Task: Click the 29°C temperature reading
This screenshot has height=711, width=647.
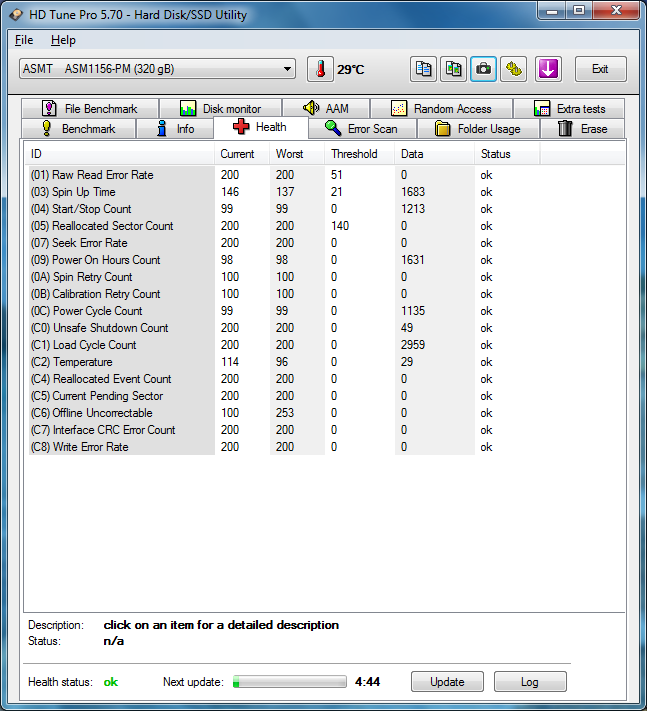Action: pyautogui.click(x=350, y=70)
